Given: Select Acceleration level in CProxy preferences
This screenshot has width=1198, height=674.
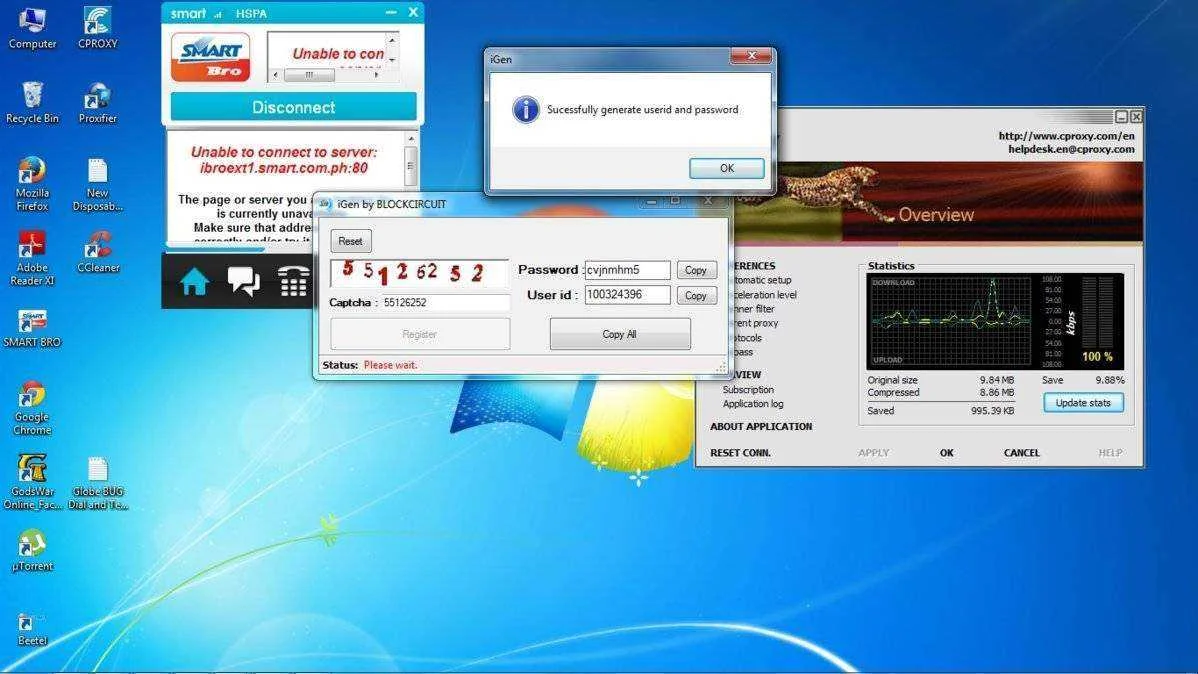Looking at the screenshot, I should click(x=765, y=295).
